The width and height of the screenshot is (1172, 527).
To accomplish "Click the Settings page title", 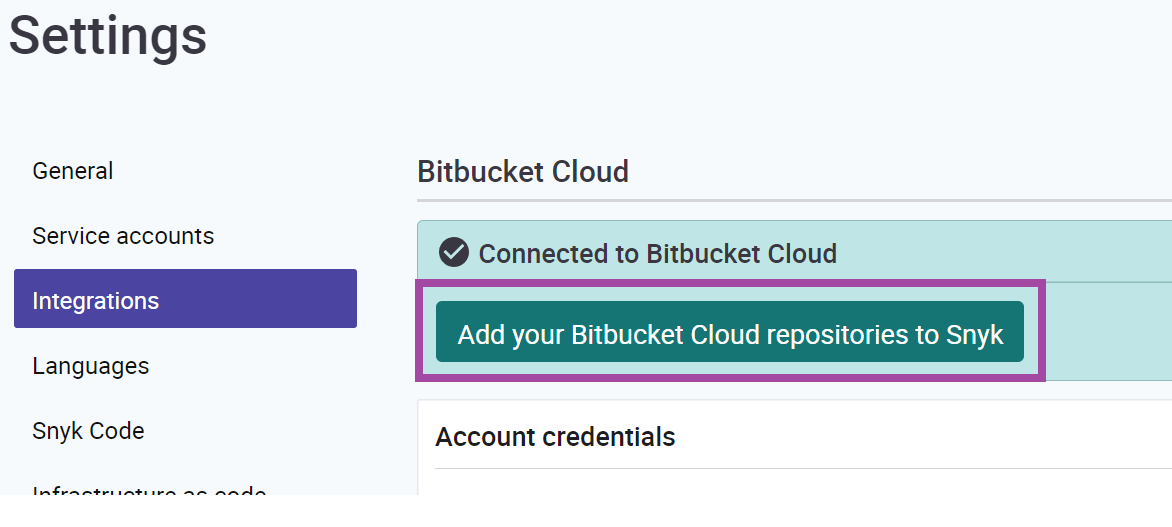I will [x=108, y=35].
